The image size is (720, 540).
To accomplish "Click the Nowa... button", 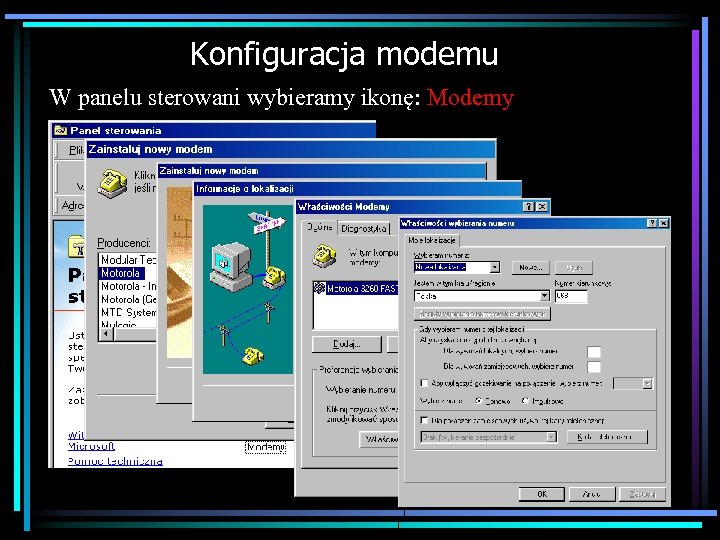I will pyautogui.click(x=530, y=267).
